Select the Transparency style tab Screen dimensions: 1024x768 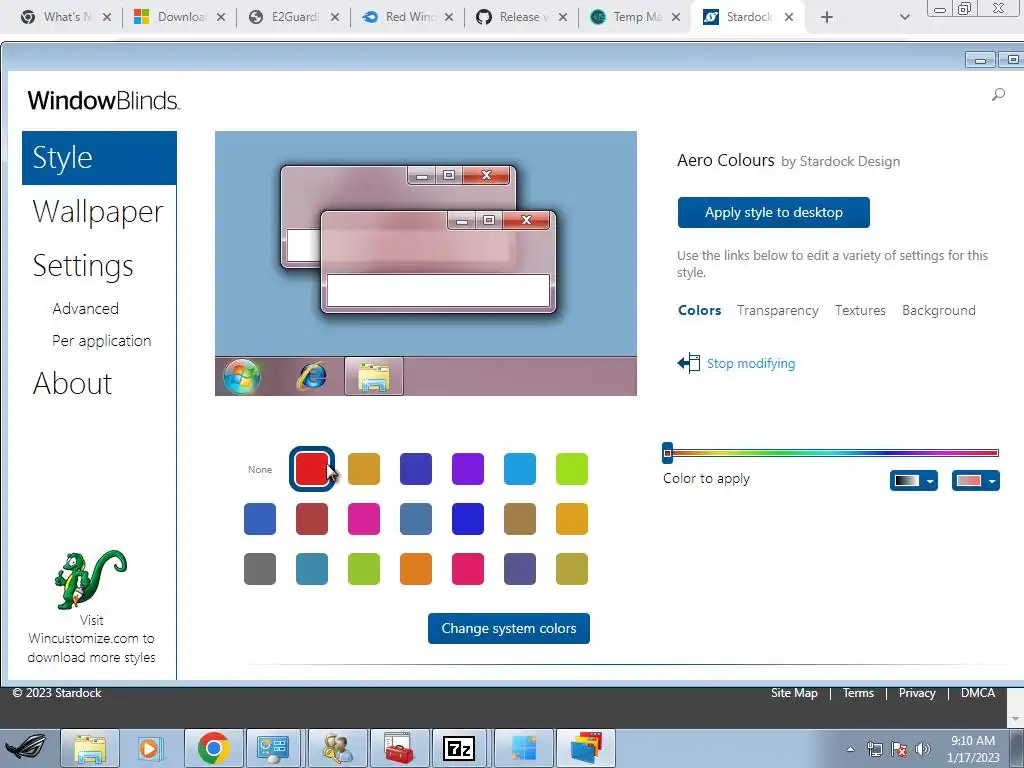tap(778, 310)
